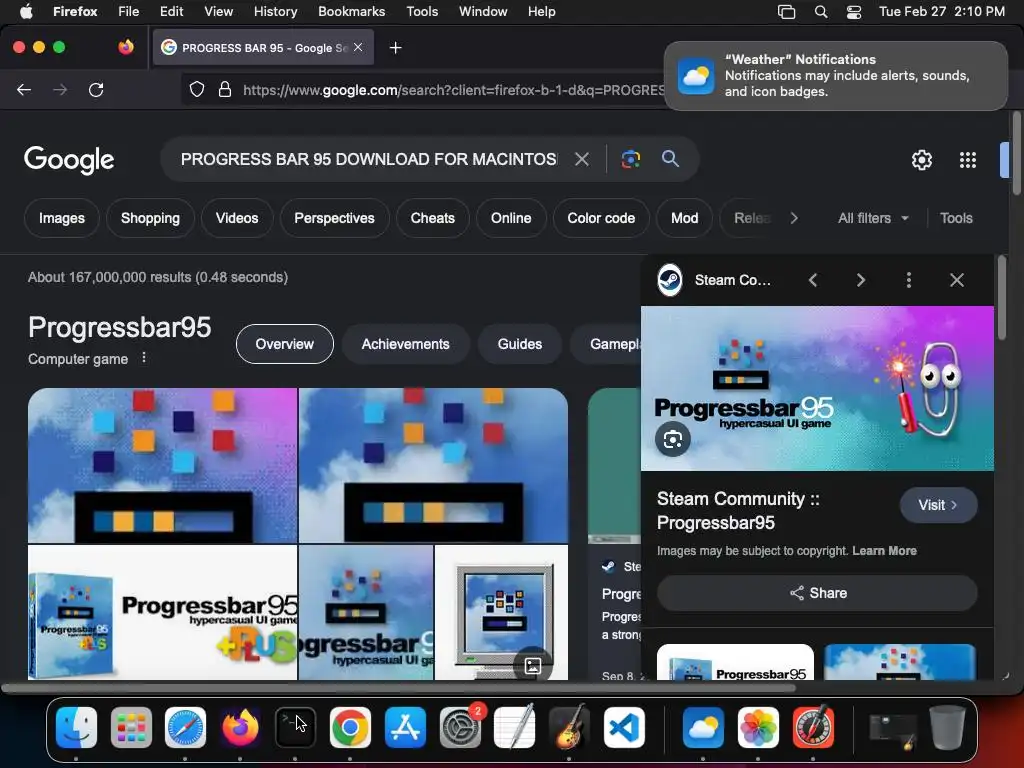1024x768 pixels.
Task: Select the Overview tab
Action: (285, 344)
